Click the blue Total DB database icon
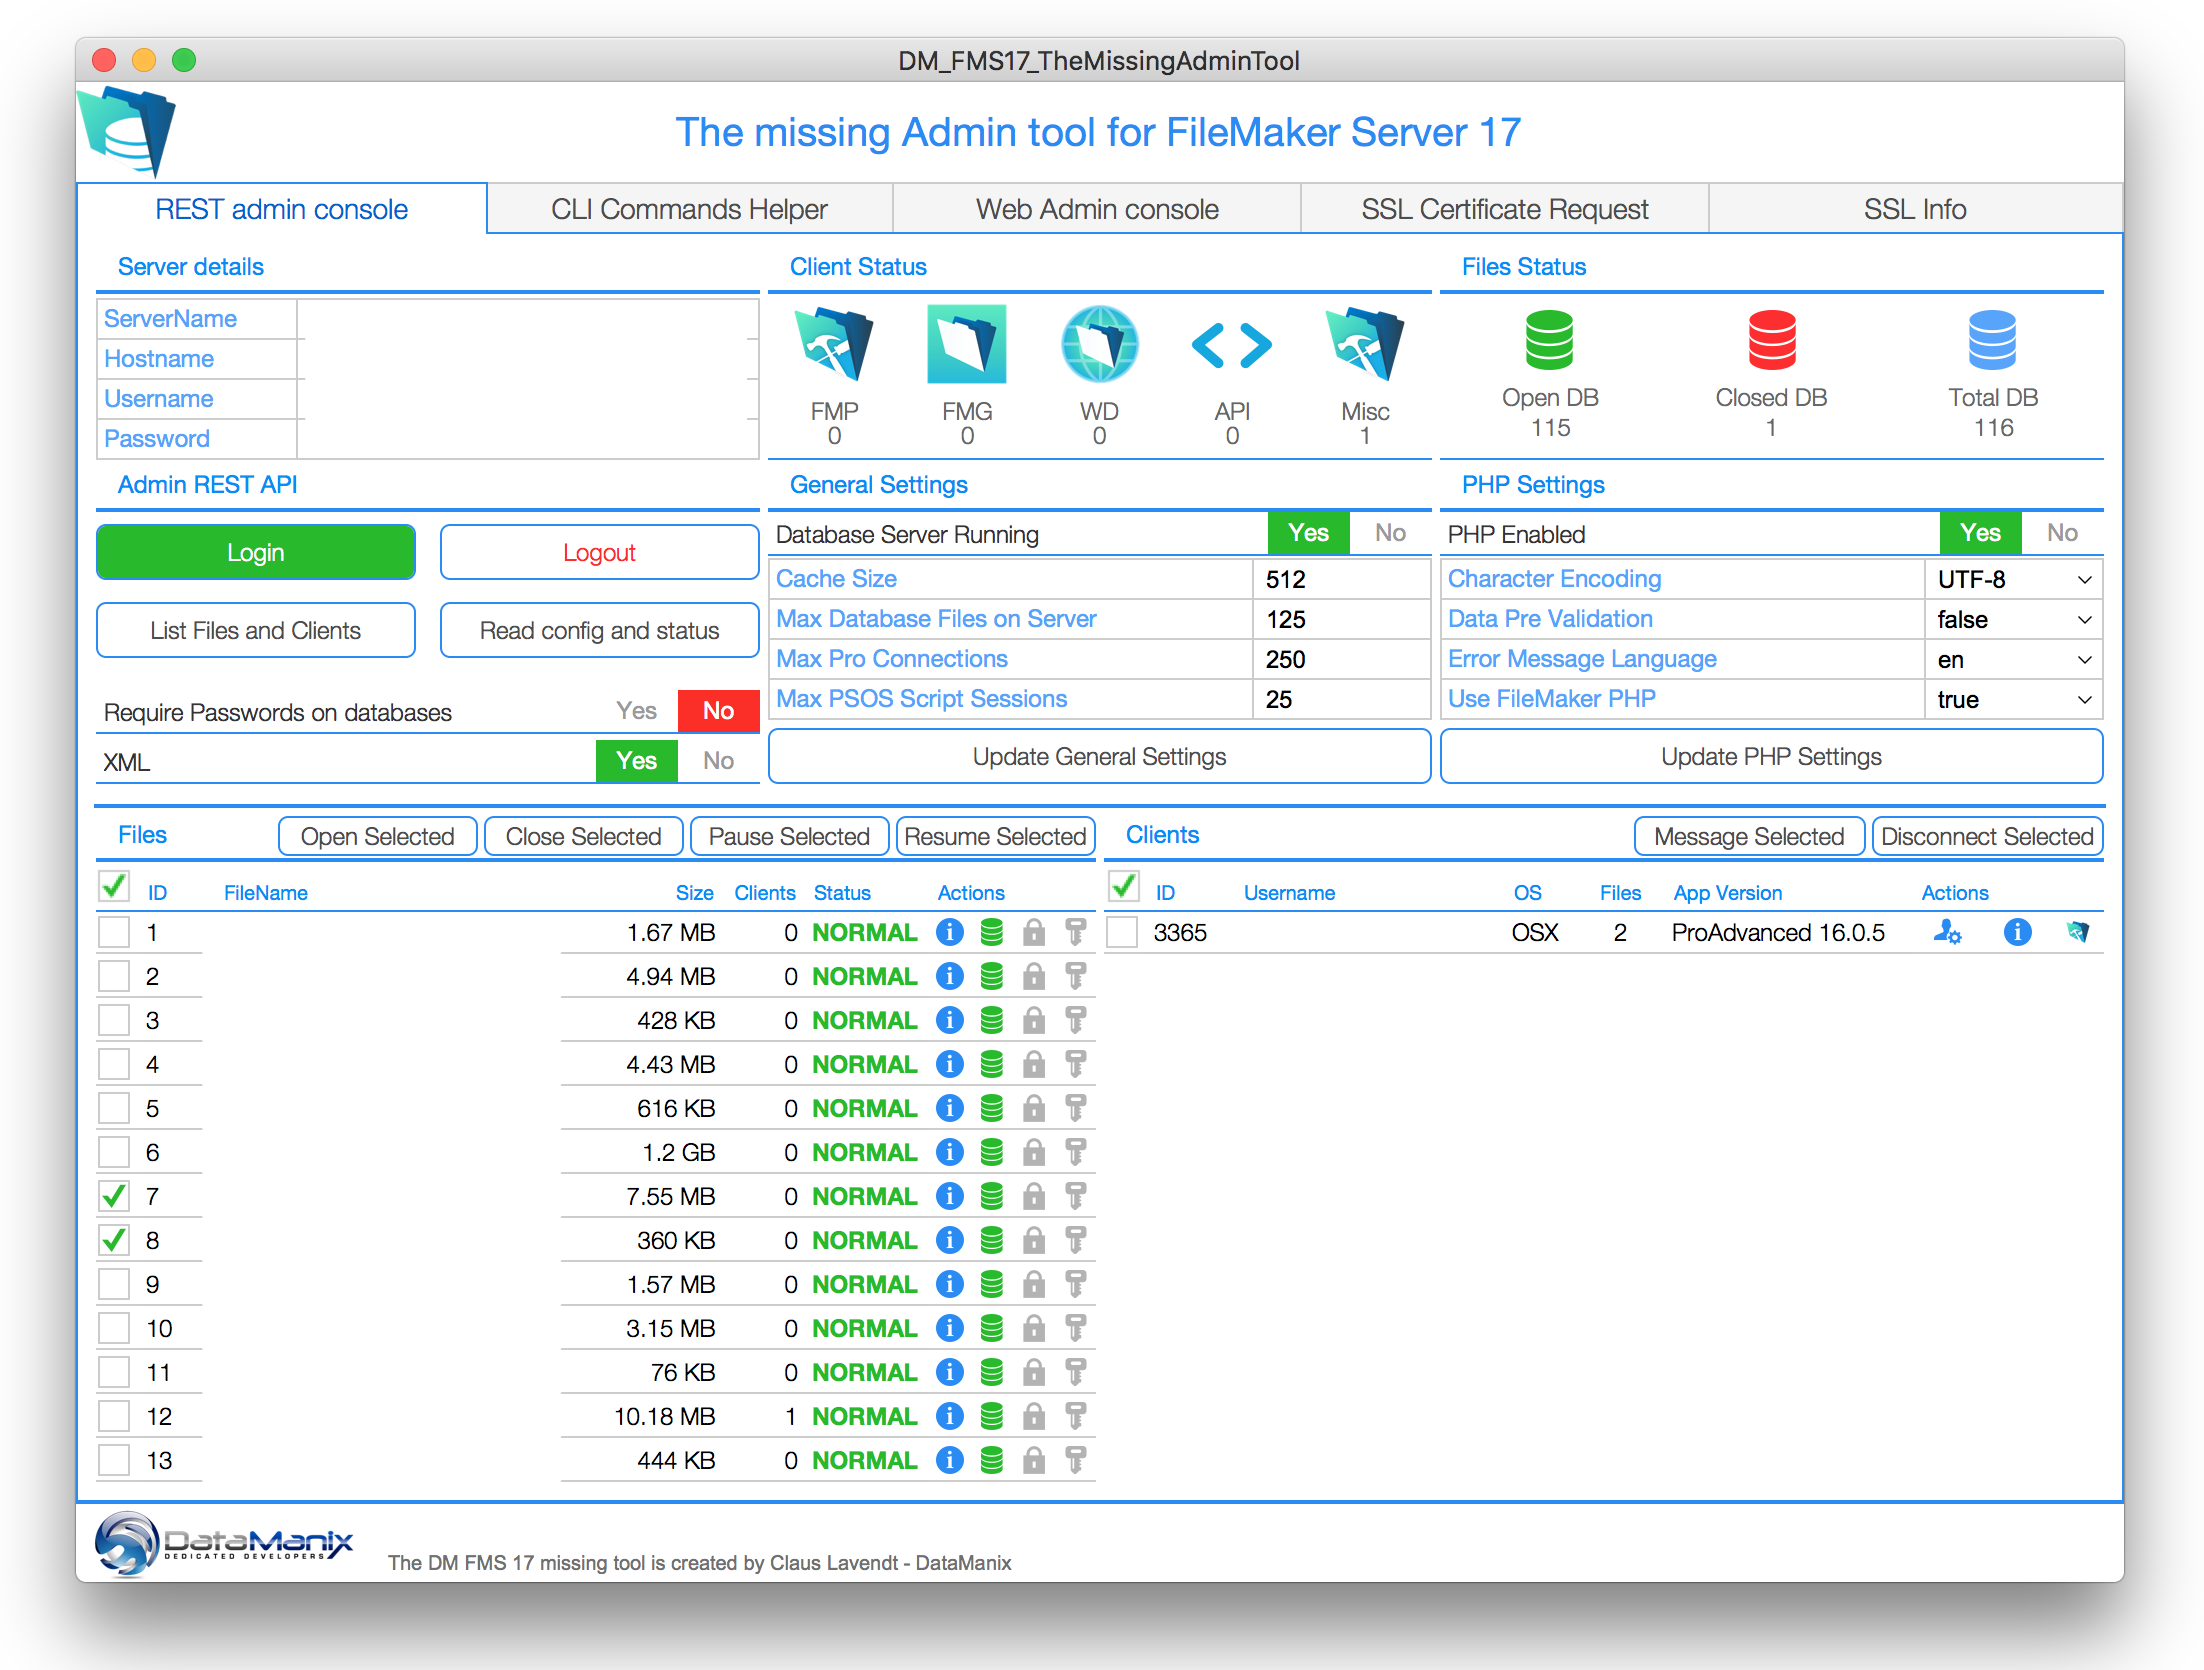 click(1992, 340)
